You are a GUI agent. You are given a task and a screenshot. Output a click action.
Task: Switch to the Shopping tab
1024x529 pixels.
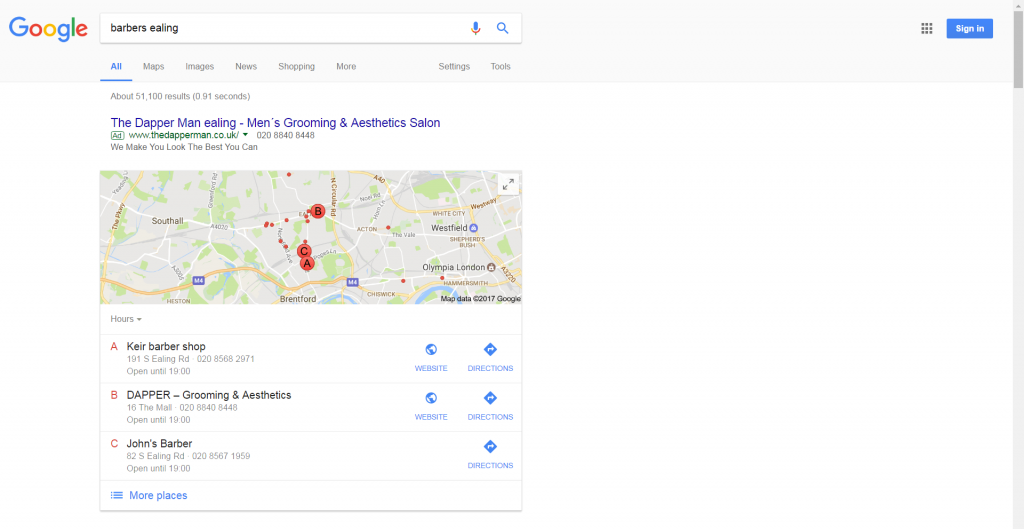pyautogui.click(x=296, y=67)
